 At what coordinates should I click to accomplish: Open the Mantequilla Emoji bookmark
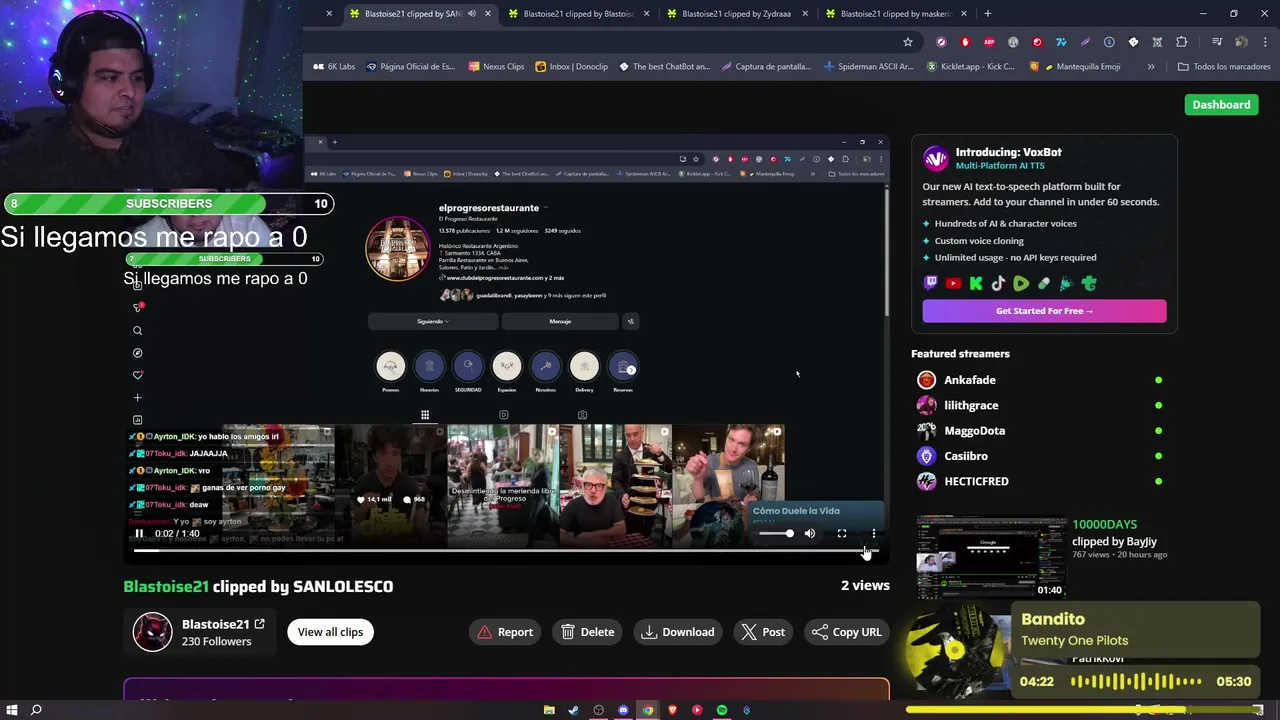pyautogui.click(x=1077, y=67)
